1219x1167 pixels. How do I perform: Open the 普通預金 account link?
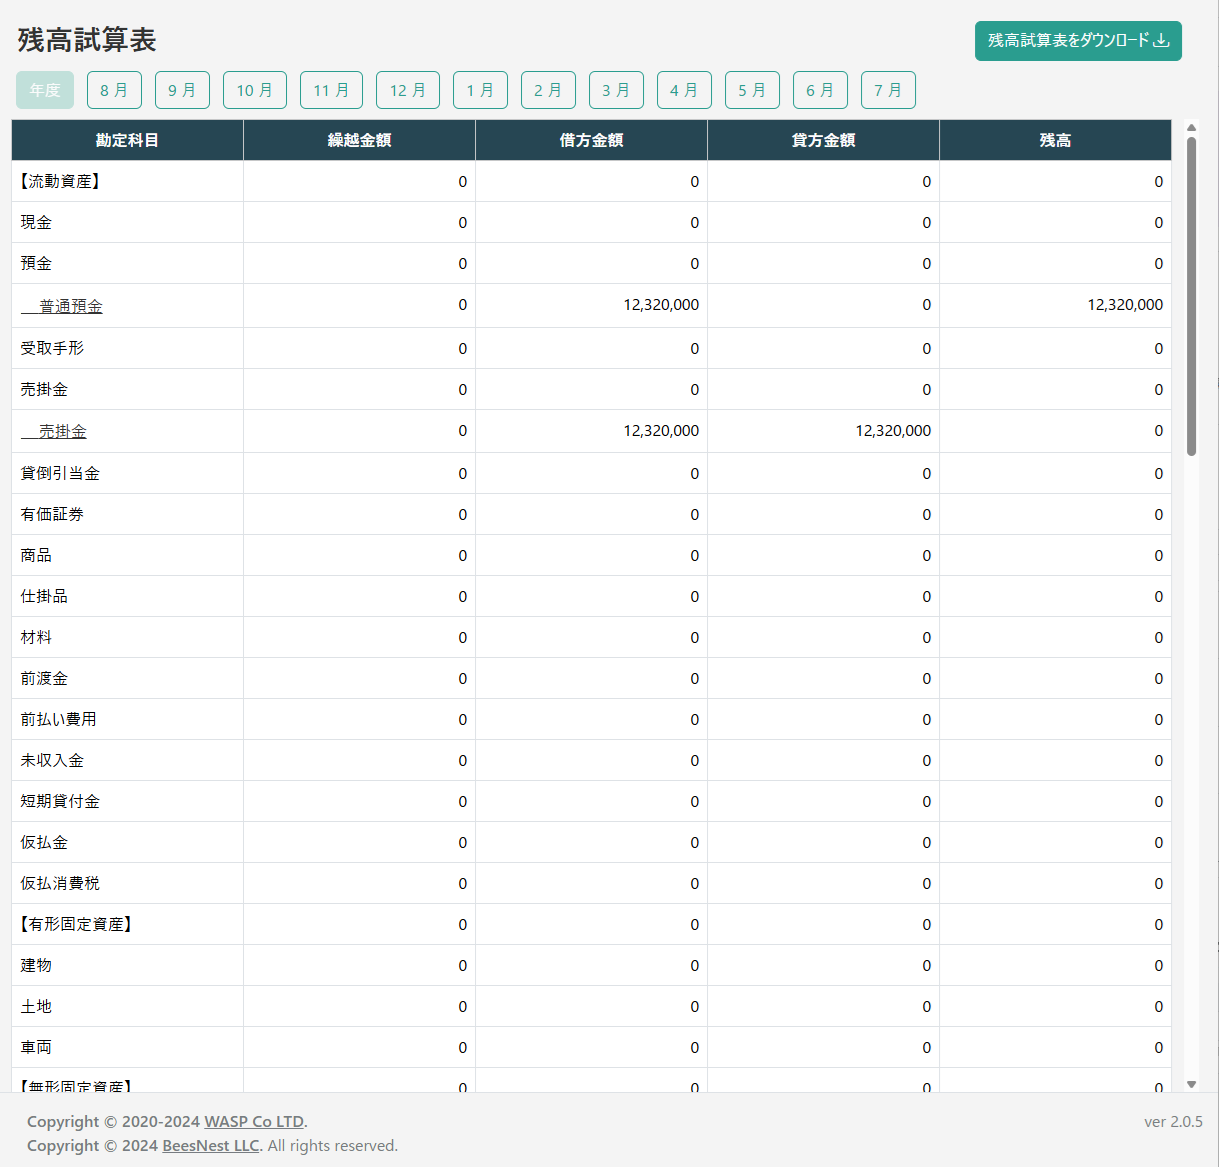[x=62, y=306]
